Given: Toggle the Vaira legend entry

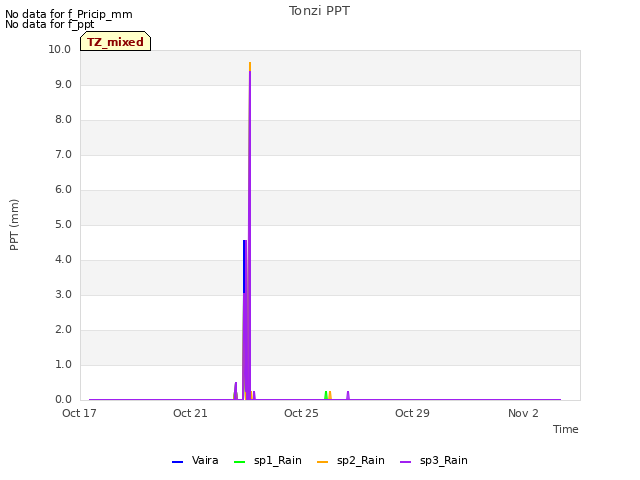Looking at the screenshot, I should click(x=195, y=461).
